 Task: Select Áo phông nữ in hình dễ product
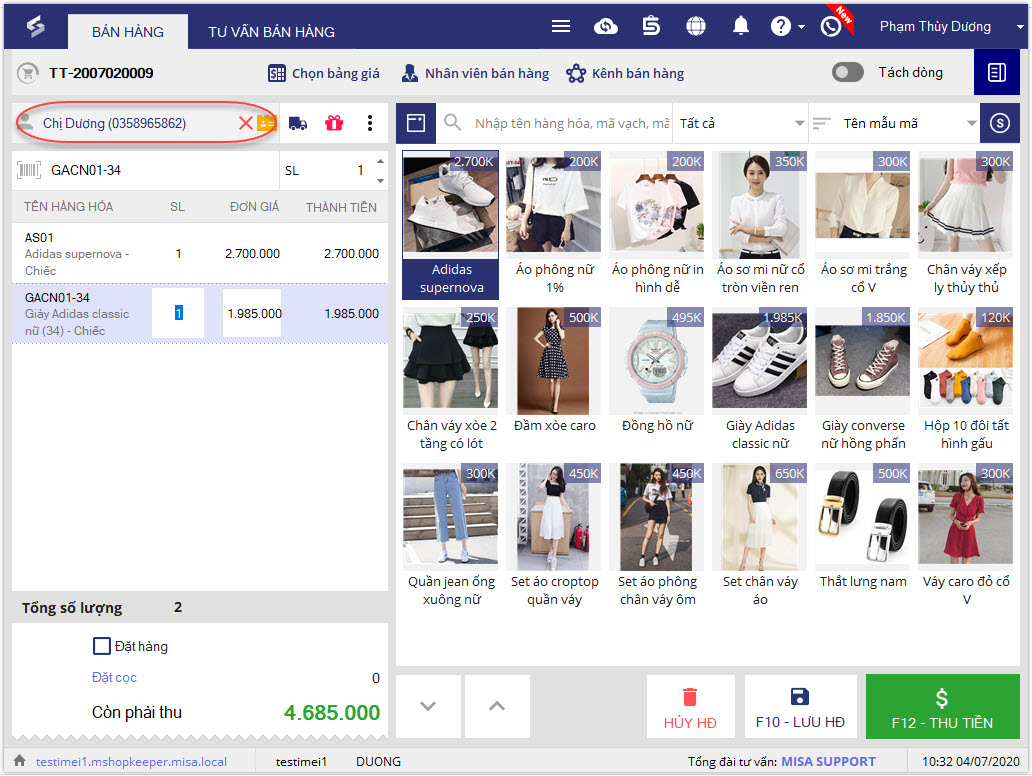(657, 224)
